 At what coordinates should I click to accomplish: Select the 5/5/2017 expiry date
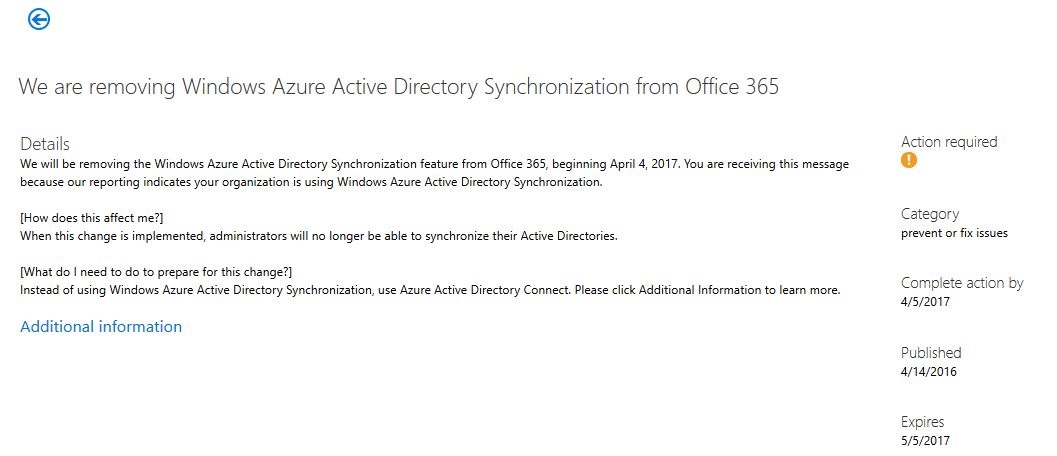point(926,441)
